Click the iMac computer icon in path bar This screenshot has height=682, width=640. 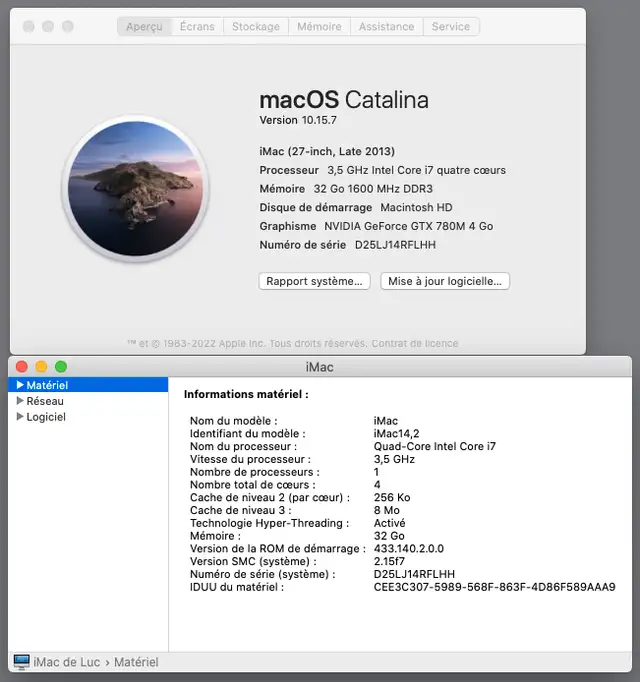pos(21,662)
